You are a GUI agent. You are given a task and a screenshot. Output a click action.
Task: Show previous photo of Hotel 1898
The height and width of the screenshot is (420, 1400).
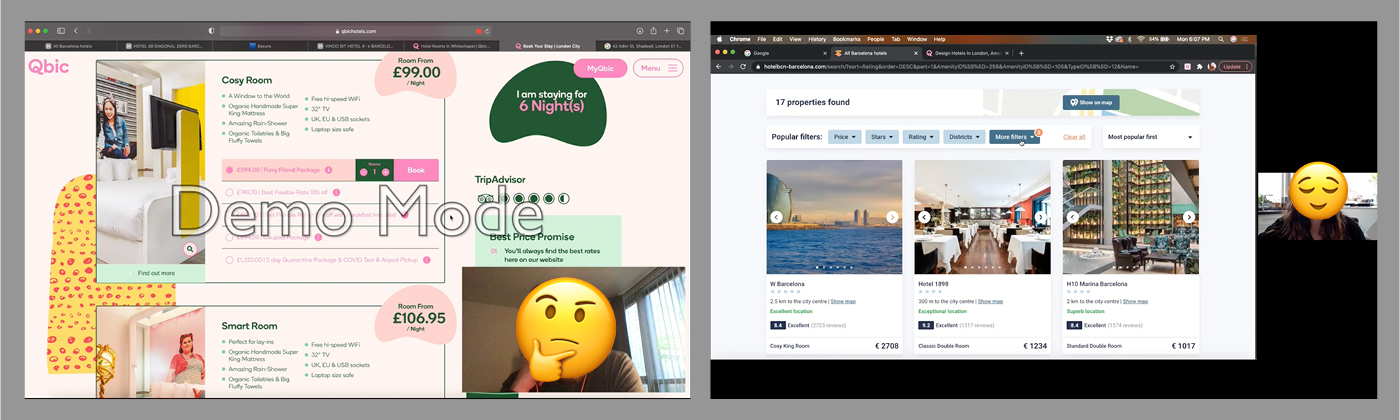point(924,217)
